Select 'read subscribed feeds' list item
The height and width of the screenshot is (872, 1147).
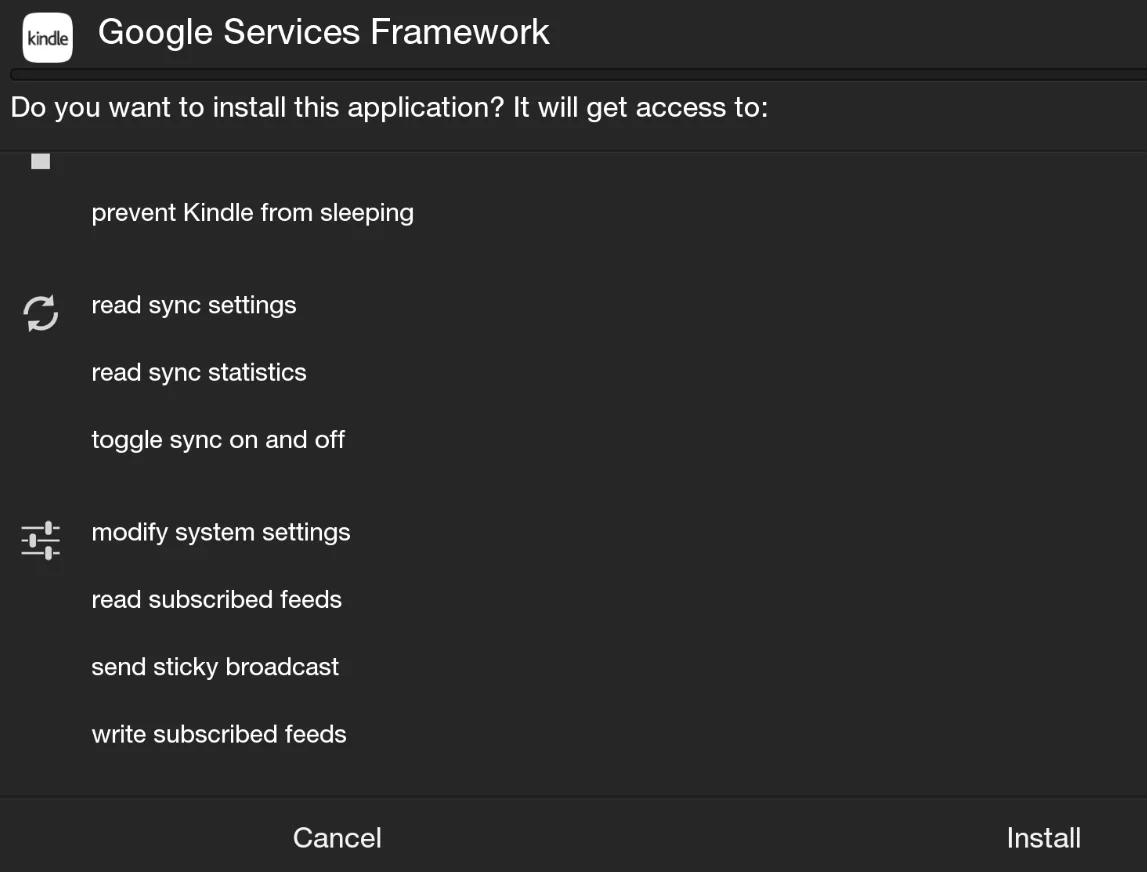pos(216,600)
